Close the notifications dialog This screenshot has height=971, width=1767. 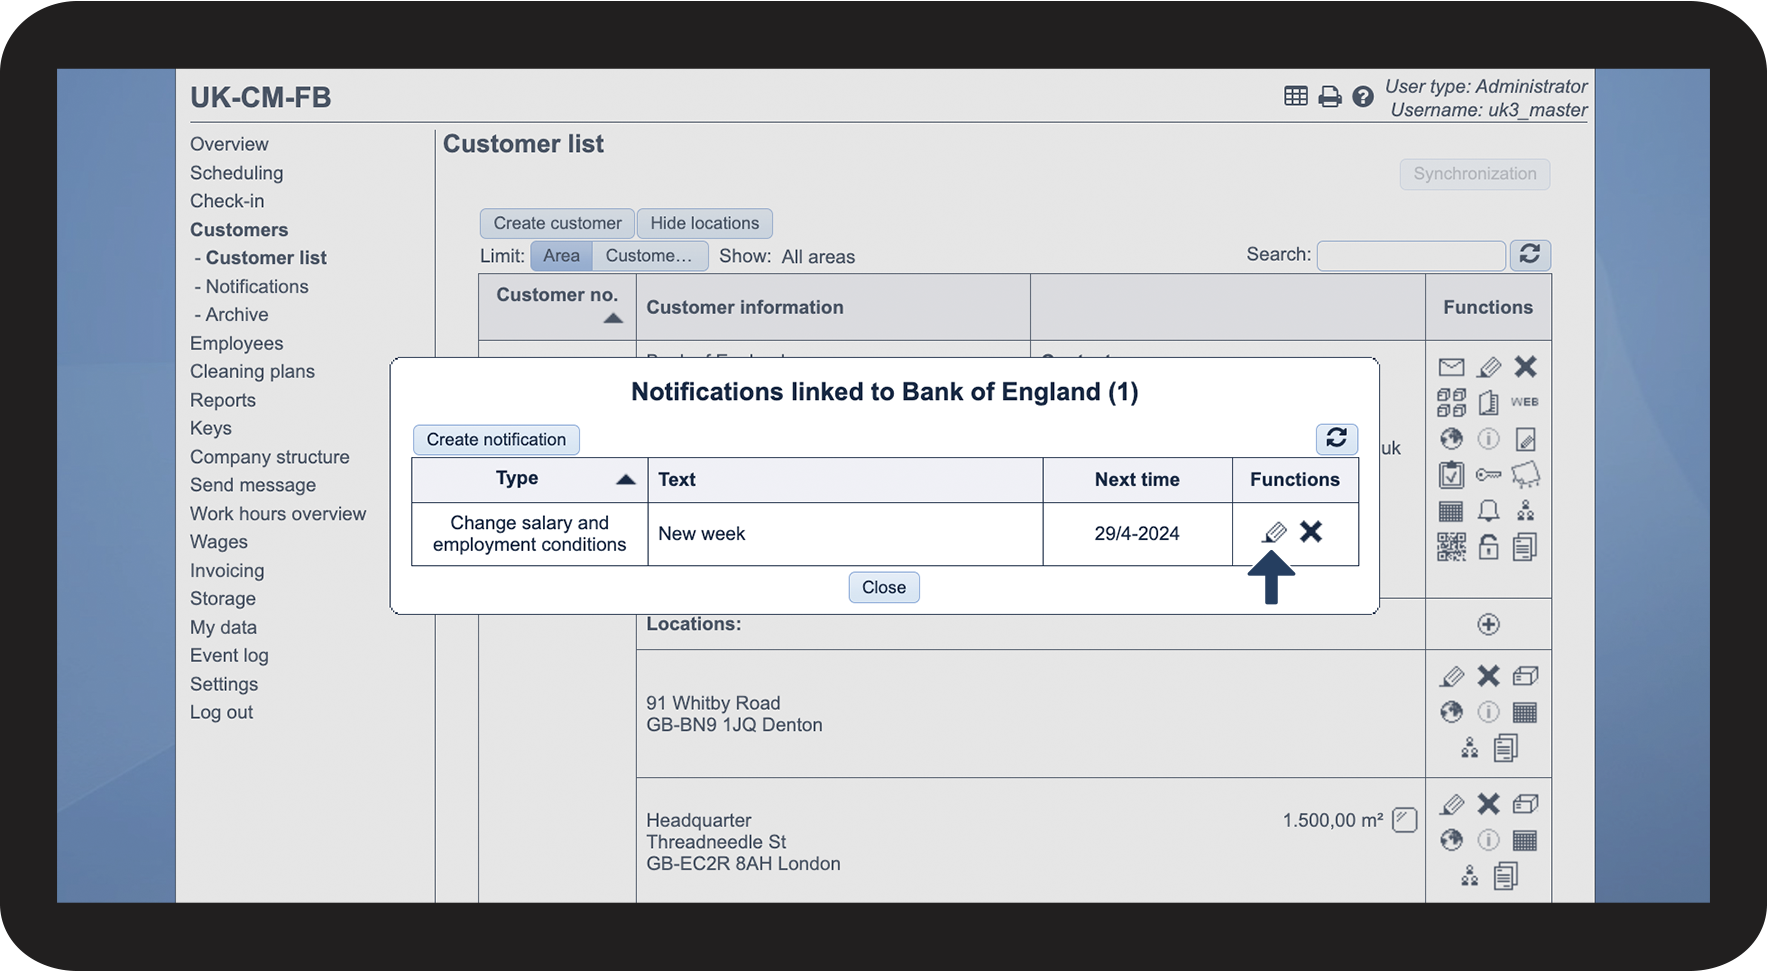[x=883, y=587]
